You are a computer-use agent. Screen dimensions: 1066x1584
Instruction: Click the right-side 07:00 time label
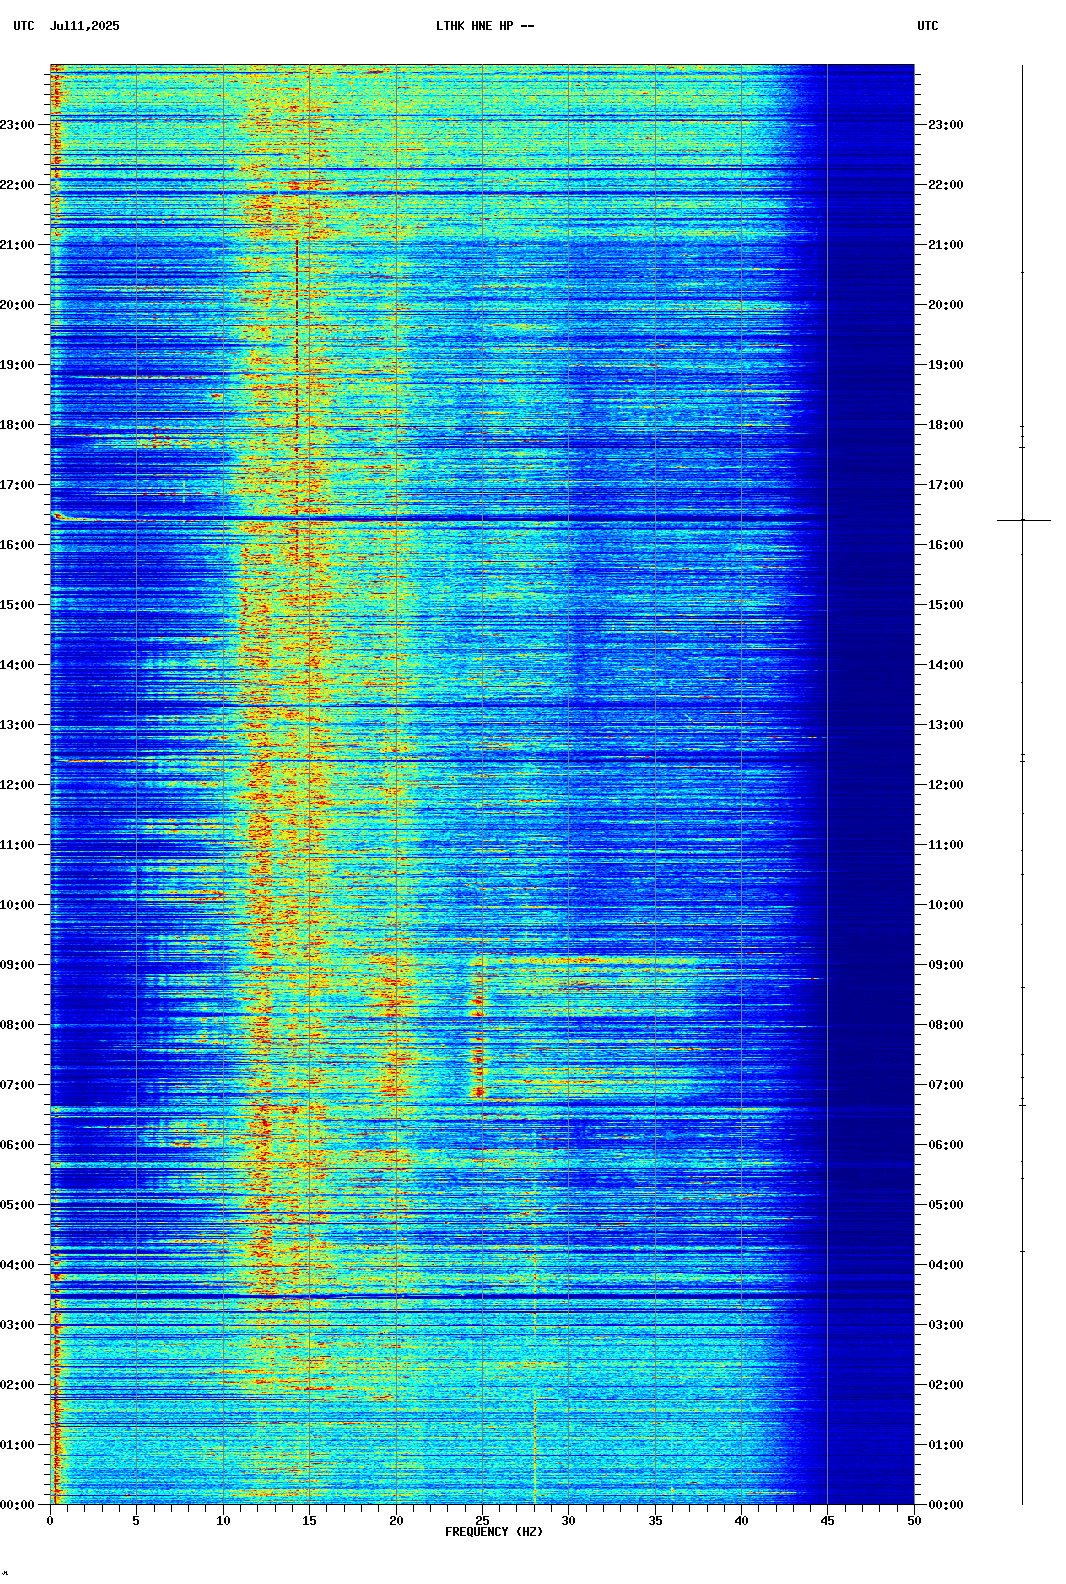(x=946, y=1085)
